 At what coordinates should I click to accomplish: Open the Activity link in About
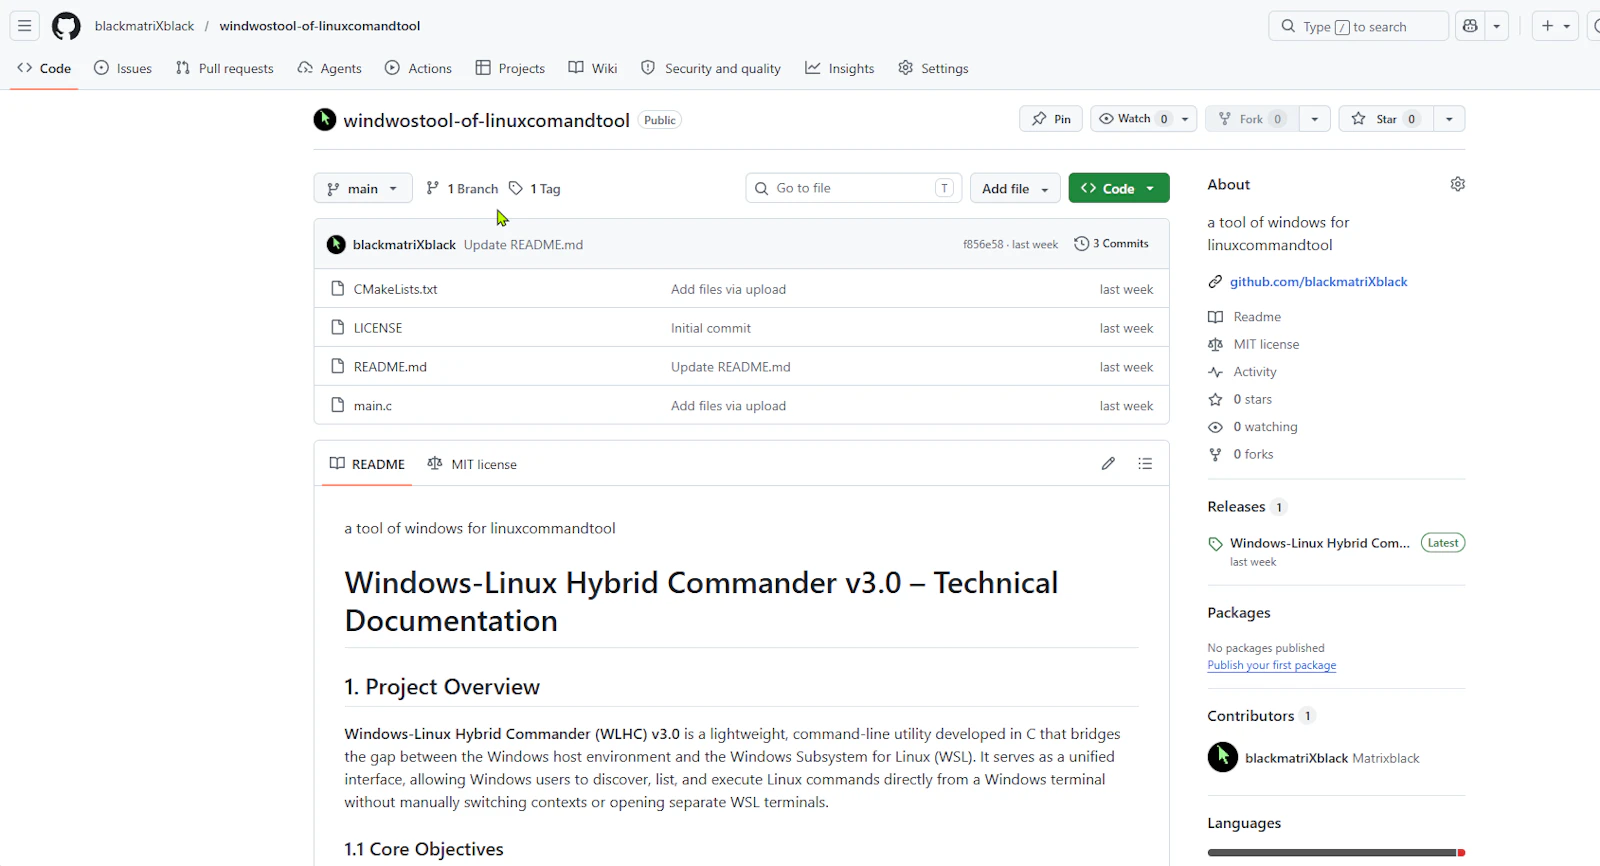coord(1255,372)
